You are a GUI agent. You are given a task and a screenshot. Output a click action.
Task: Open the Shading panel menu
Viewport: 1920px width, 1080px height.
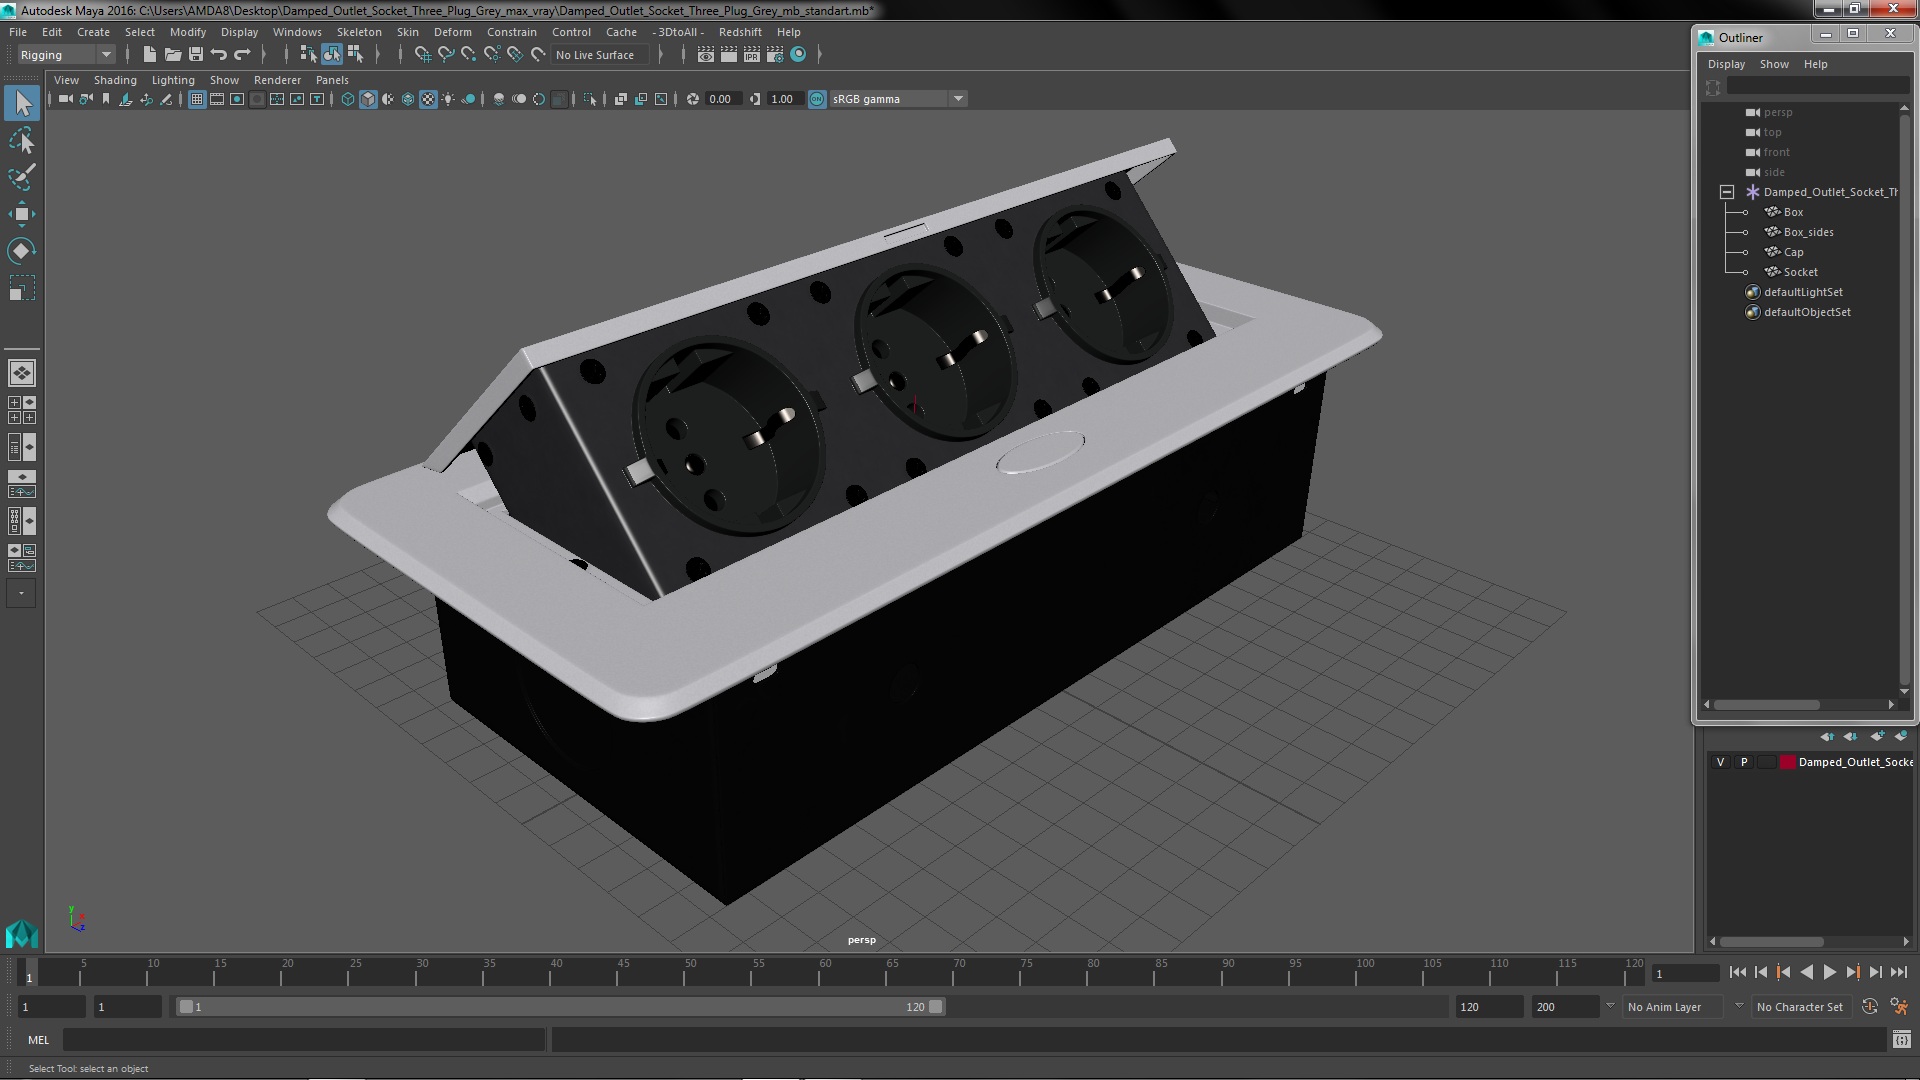point(115,80)
